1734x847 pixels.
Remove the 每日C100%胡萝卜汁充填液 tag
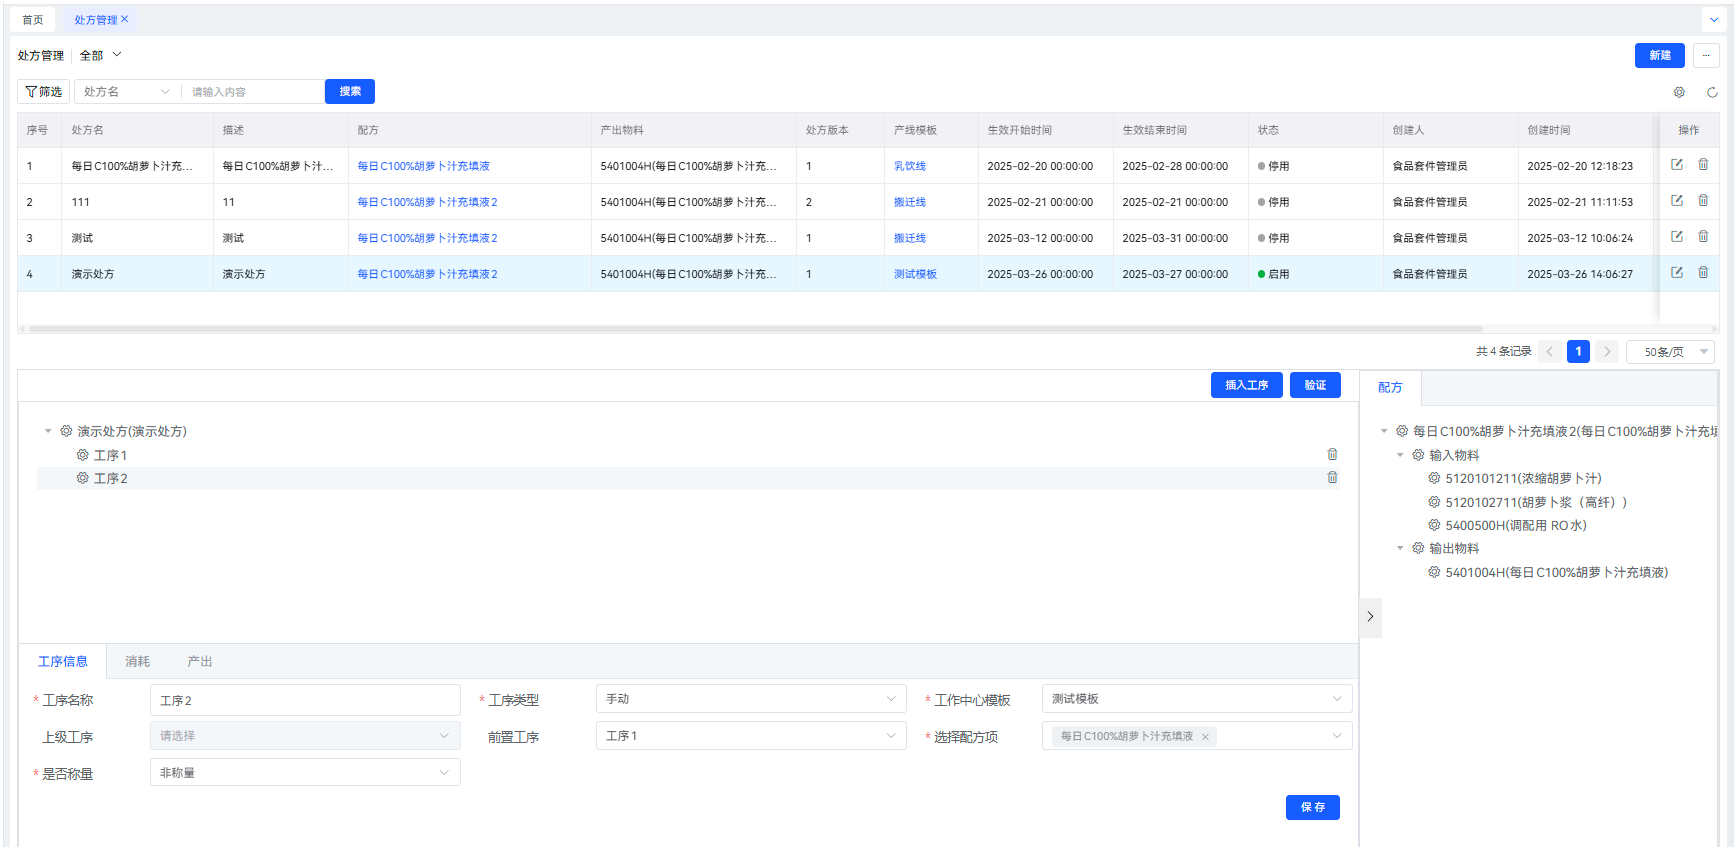(1205, 737)
